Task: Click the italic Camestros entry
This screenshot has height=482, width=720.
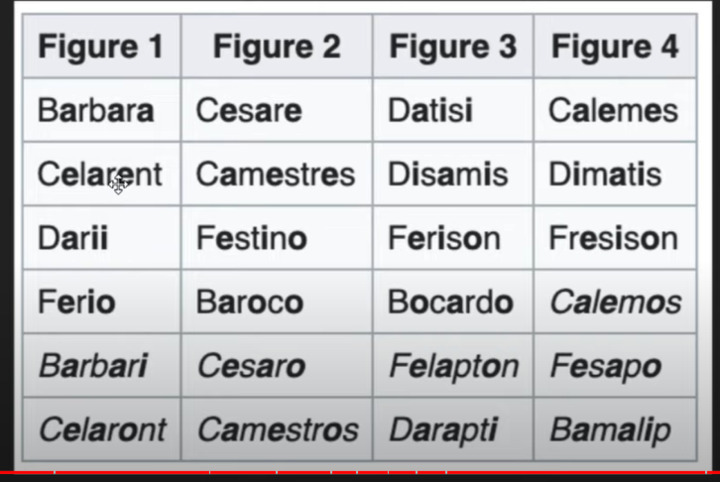Action: (x=277, y=430)
